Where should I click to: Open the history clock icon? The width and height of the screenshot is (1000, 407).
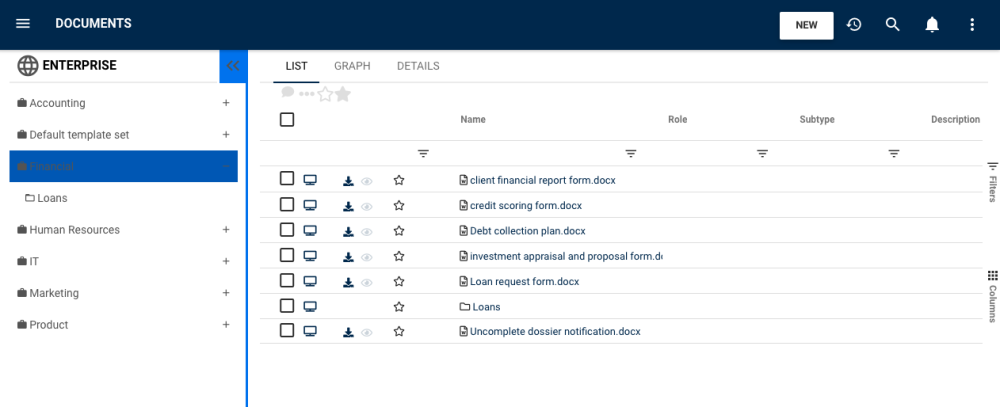[x=854, y=24]
